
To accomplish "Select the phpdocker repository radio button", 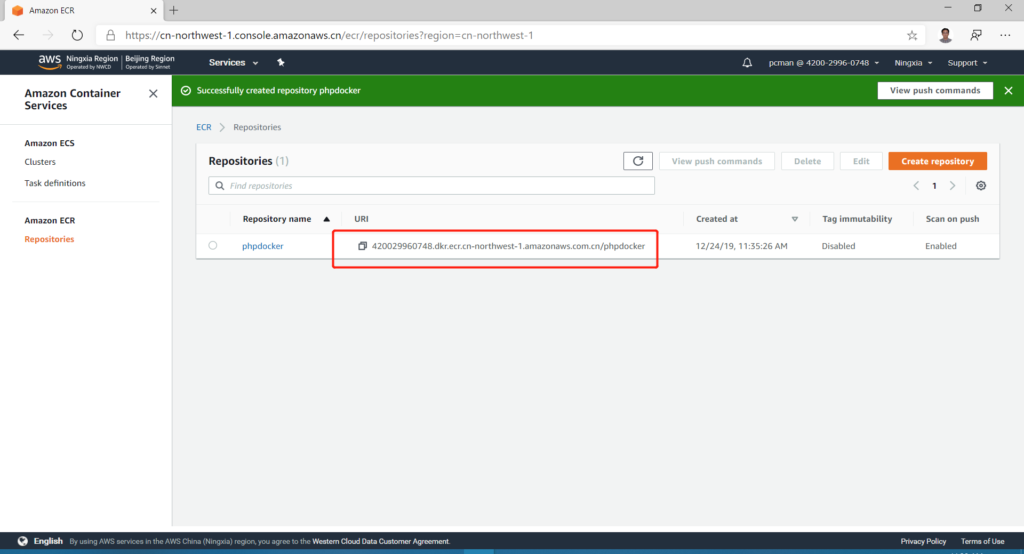I will coord(213,246).
